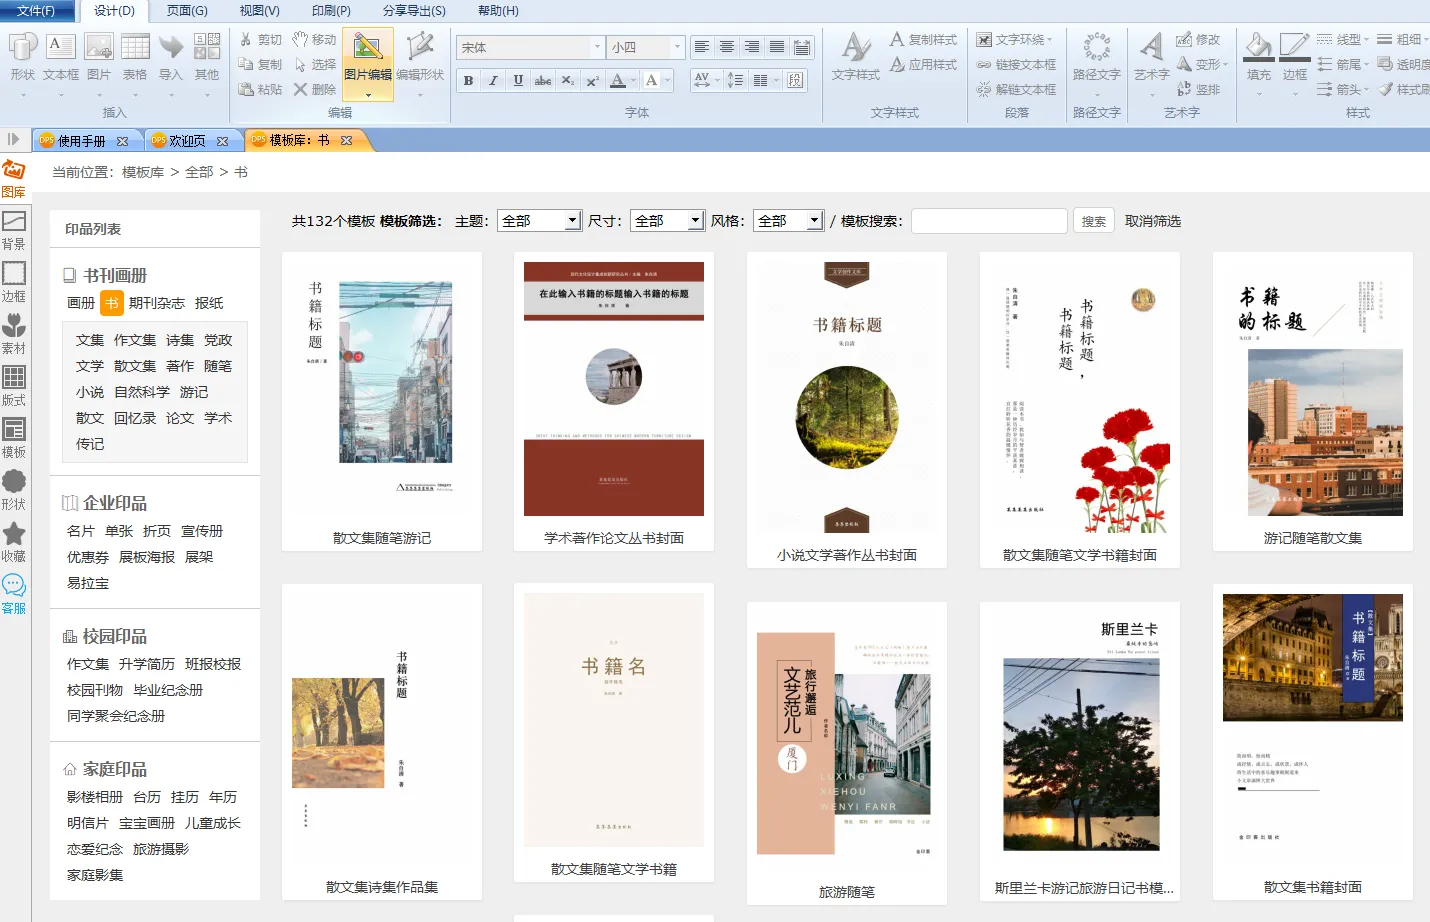Viewport: 1430px width, 922px height.
Task: Open the 宋体 font name dropdown
Action: (x=597, y=47)
